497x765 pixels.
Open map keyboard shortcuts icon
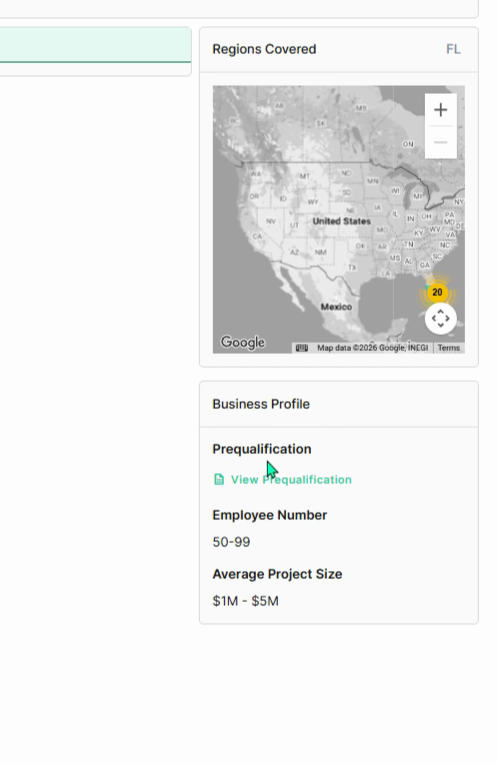(302, 348)
